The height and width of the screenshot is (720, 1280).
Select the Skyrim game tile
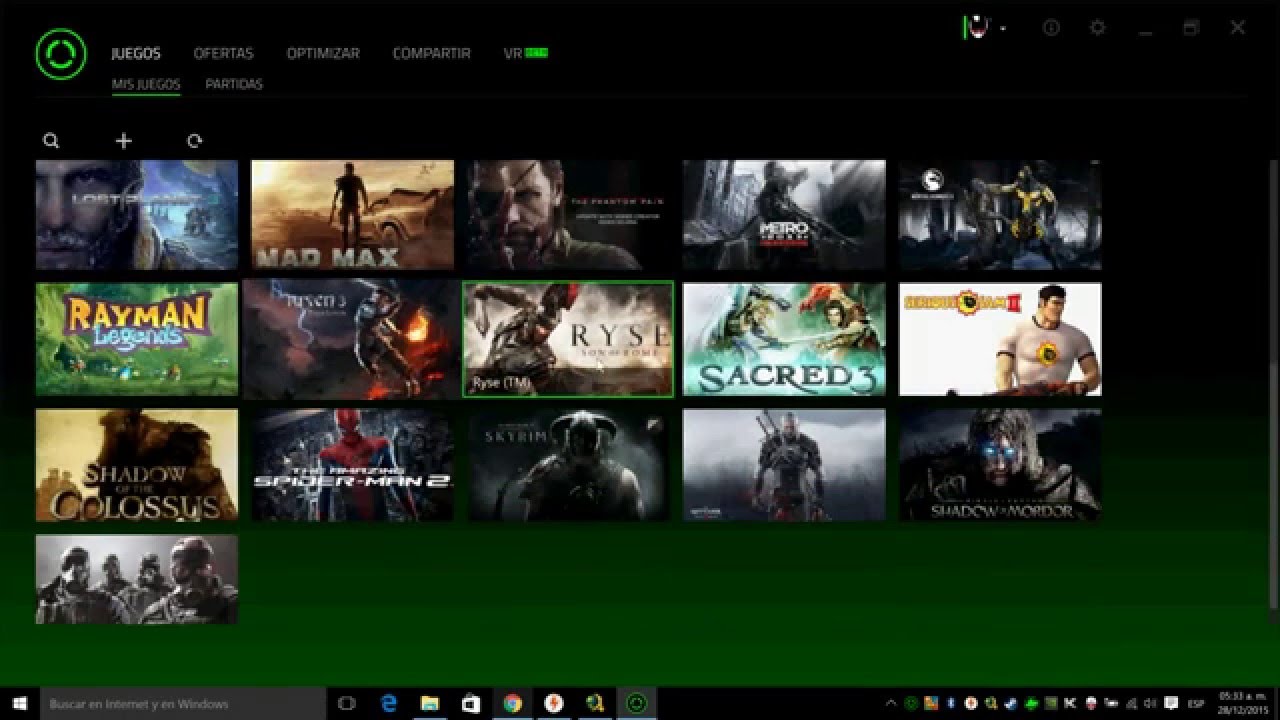[568, 465]
